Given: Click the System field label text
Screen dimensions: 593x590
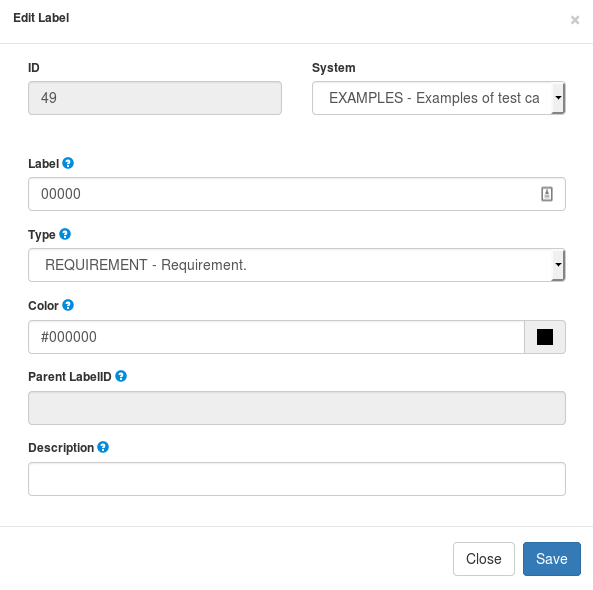Looking at the screenshot, I should [x=334, y=68].
